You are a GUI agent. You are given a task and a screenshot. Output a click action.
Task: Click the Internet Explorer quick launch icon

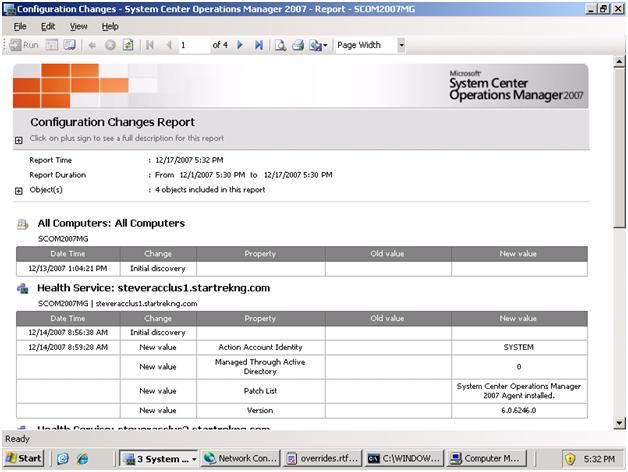[83, 458]
